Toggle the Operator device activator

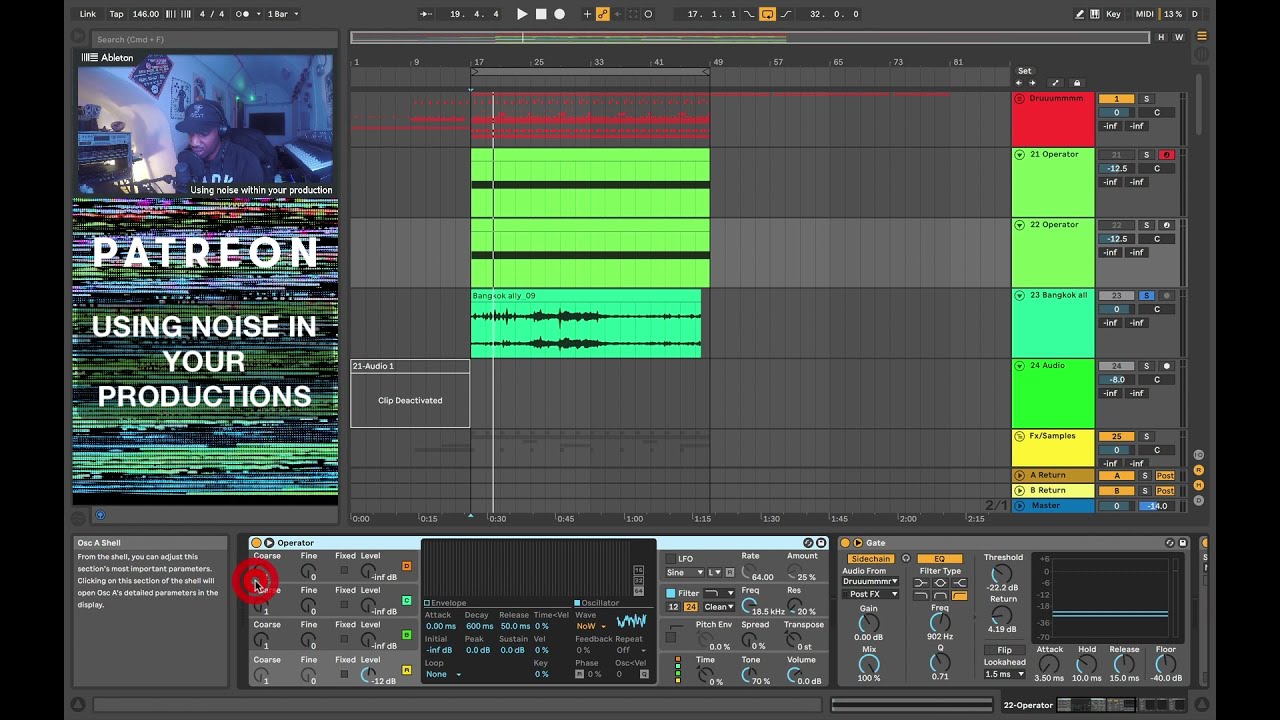pos(256,543)
